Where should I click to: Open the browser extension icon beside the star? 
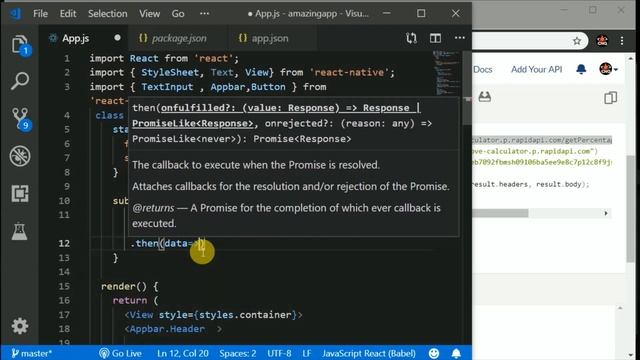(x=602, y=41)
